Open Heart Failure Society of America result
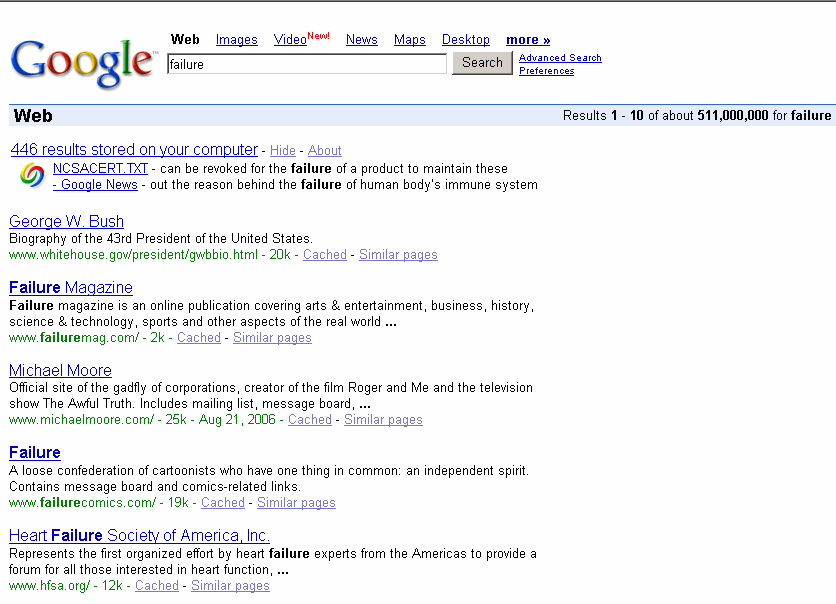836x604 pixels. tap(139, 535)
